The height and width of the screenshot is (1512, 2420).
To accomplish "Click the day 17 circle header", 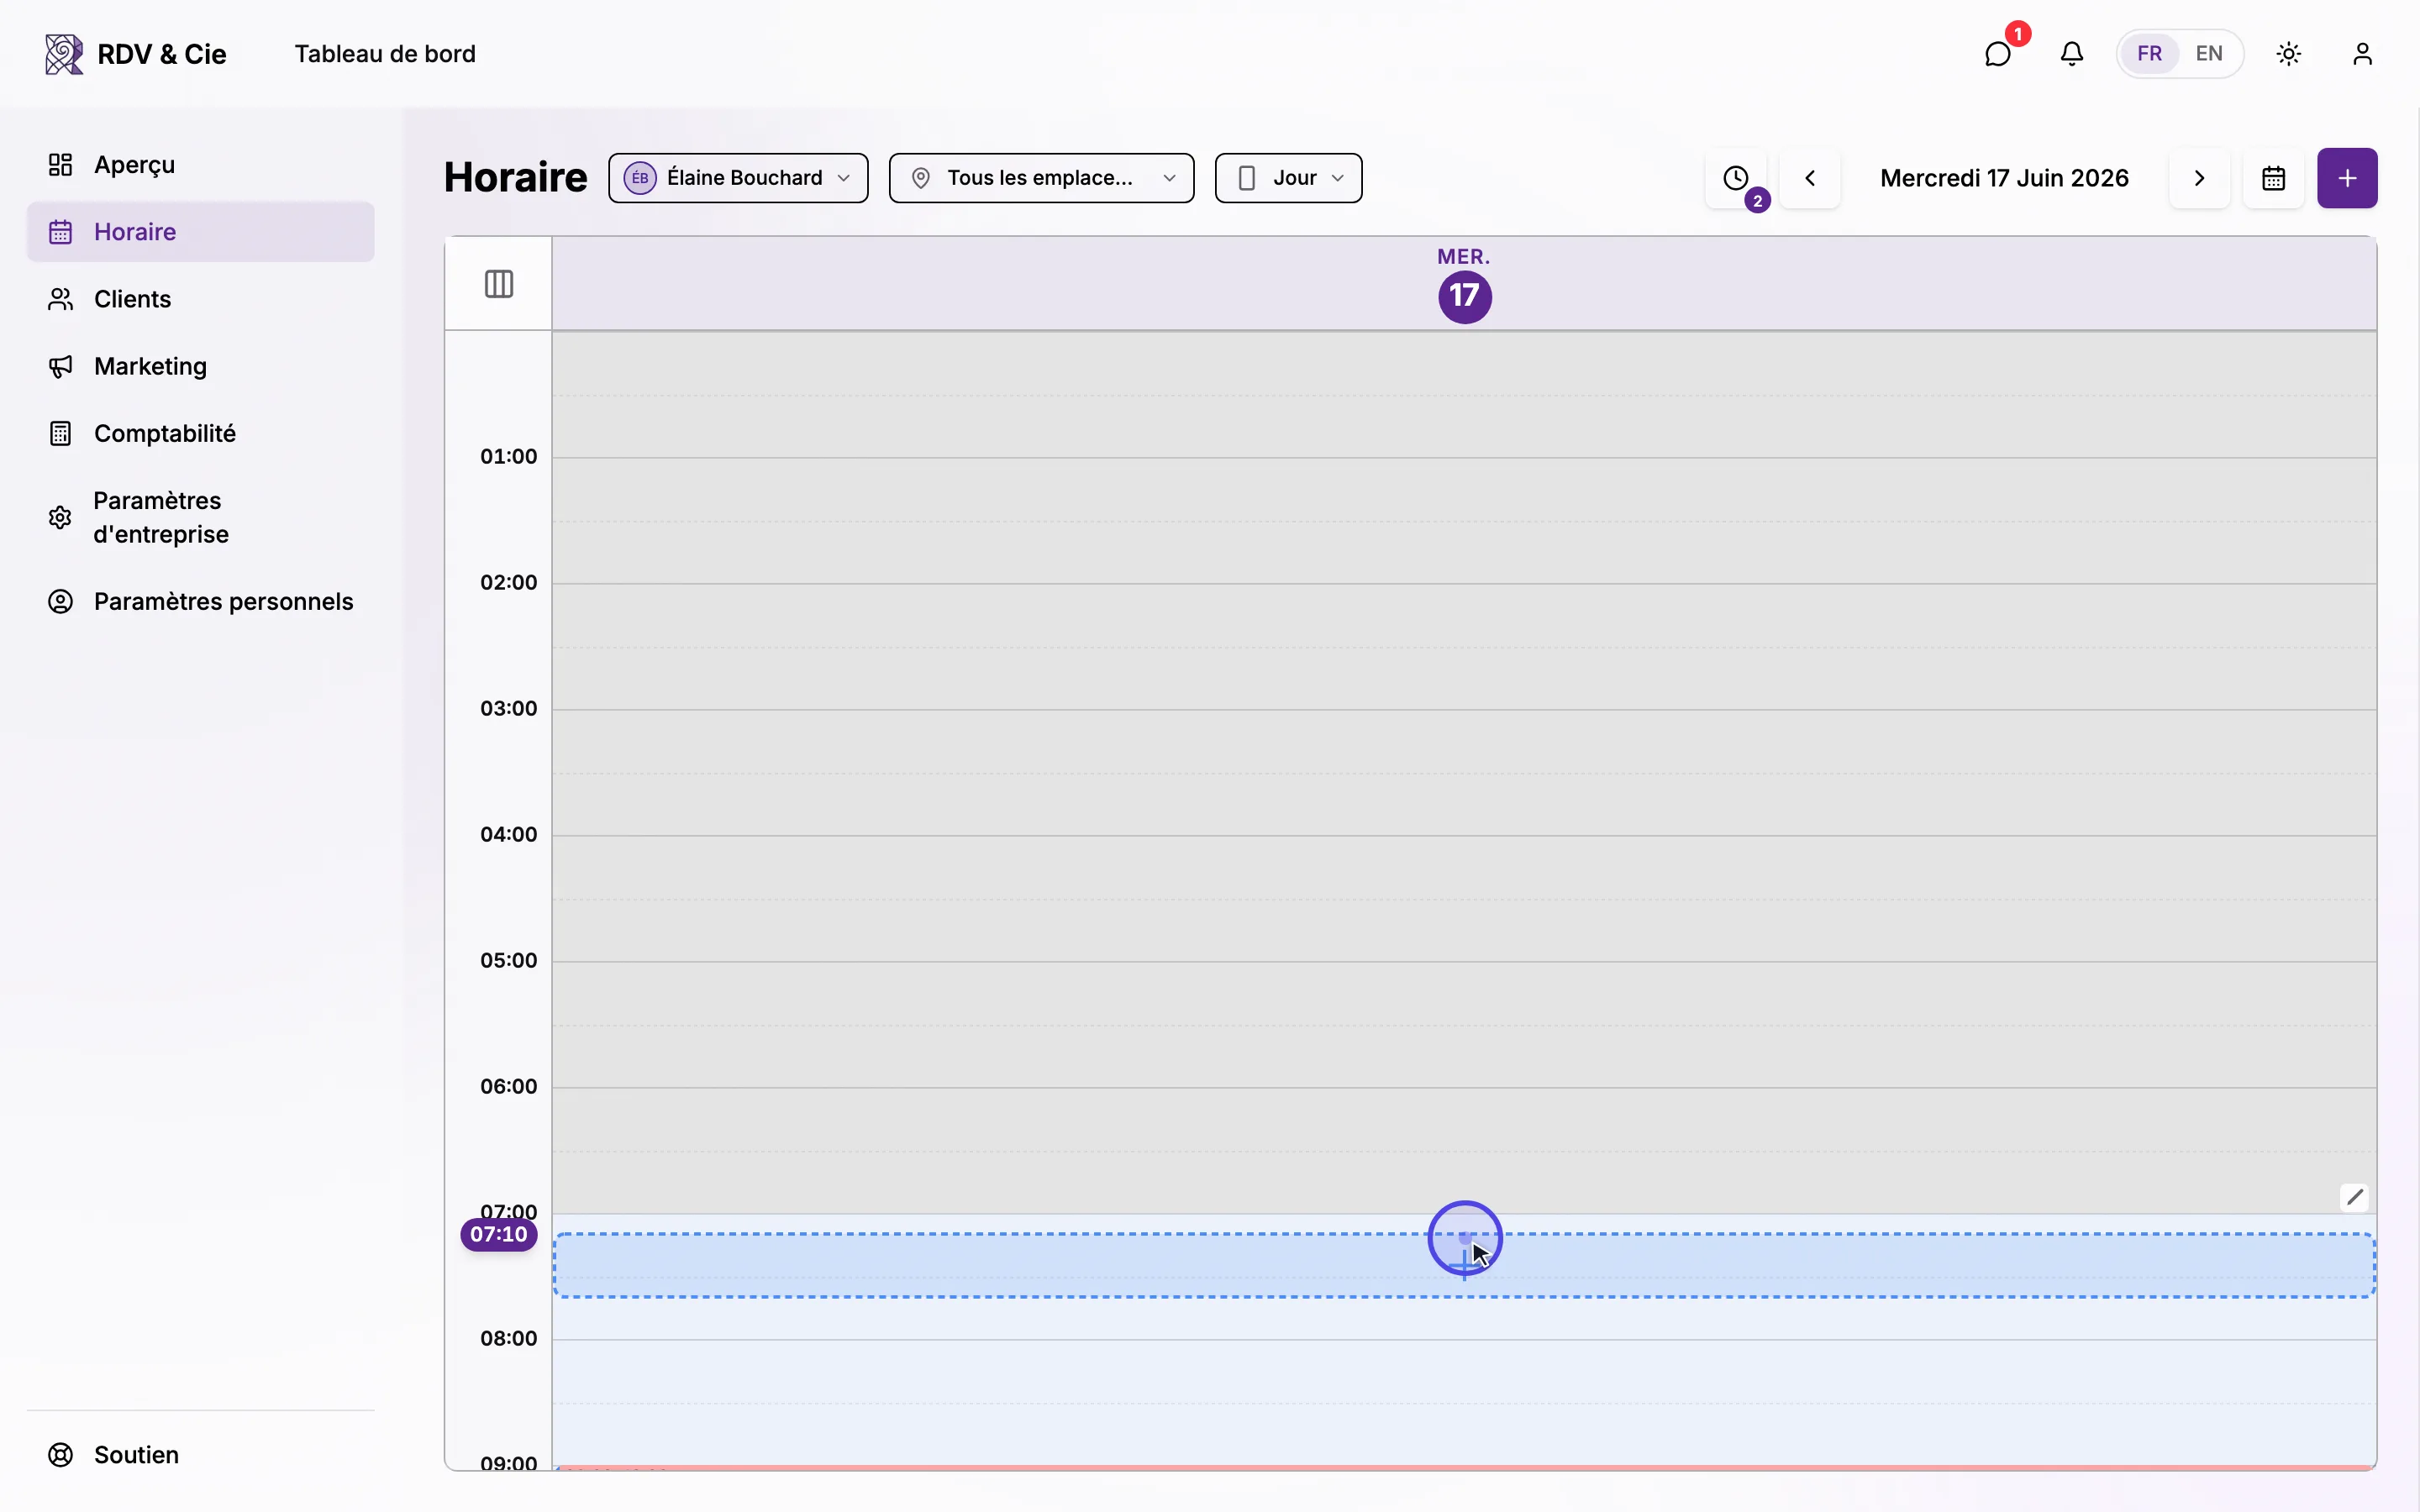I will (1465, 296).
